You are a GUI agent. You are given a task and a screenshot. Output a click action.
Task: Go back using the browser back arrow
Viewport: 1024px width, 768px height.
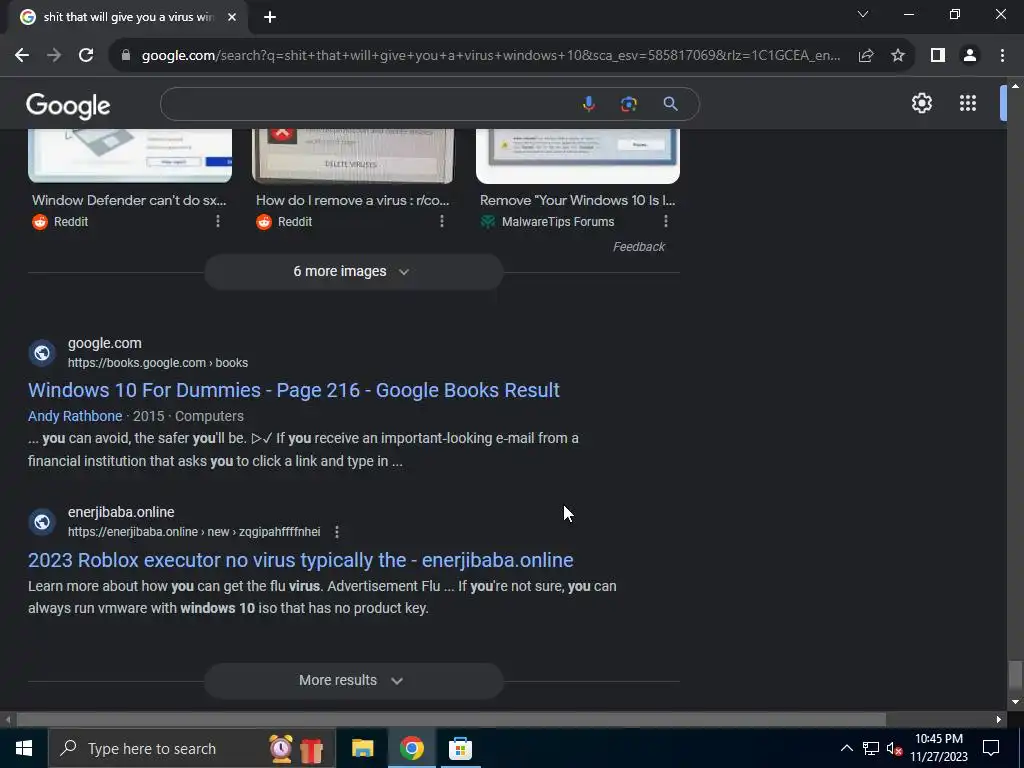pyautogui.click(x=22, y=56)
